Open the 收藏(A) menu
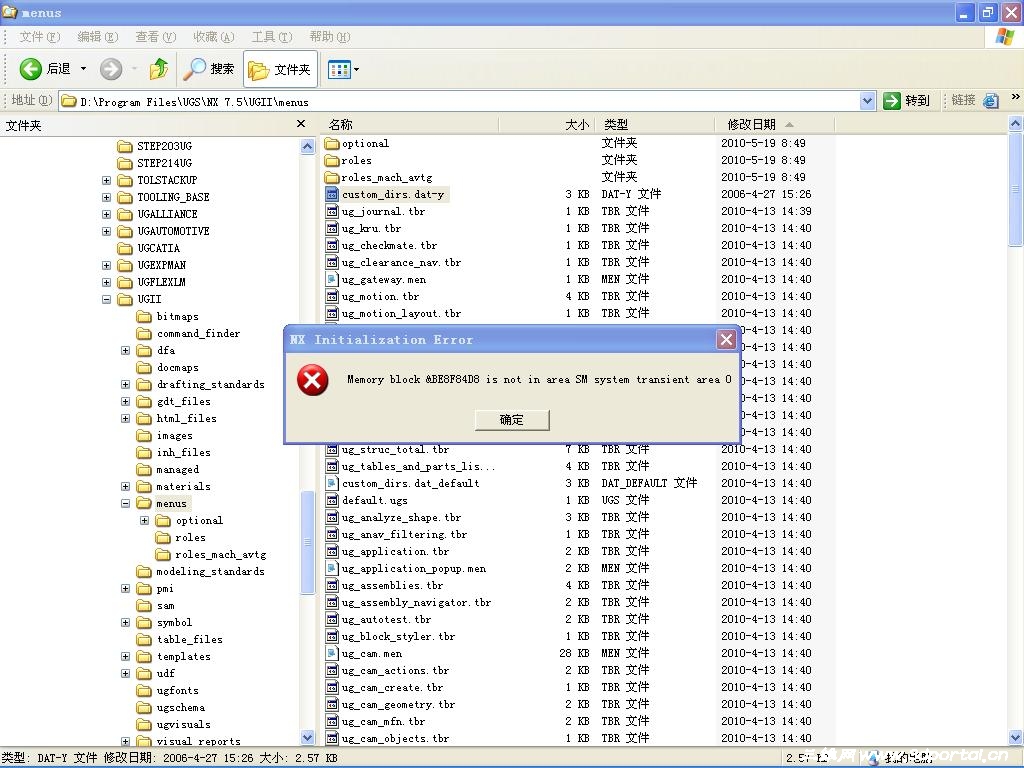The image size is (1024, 768). 214,37
